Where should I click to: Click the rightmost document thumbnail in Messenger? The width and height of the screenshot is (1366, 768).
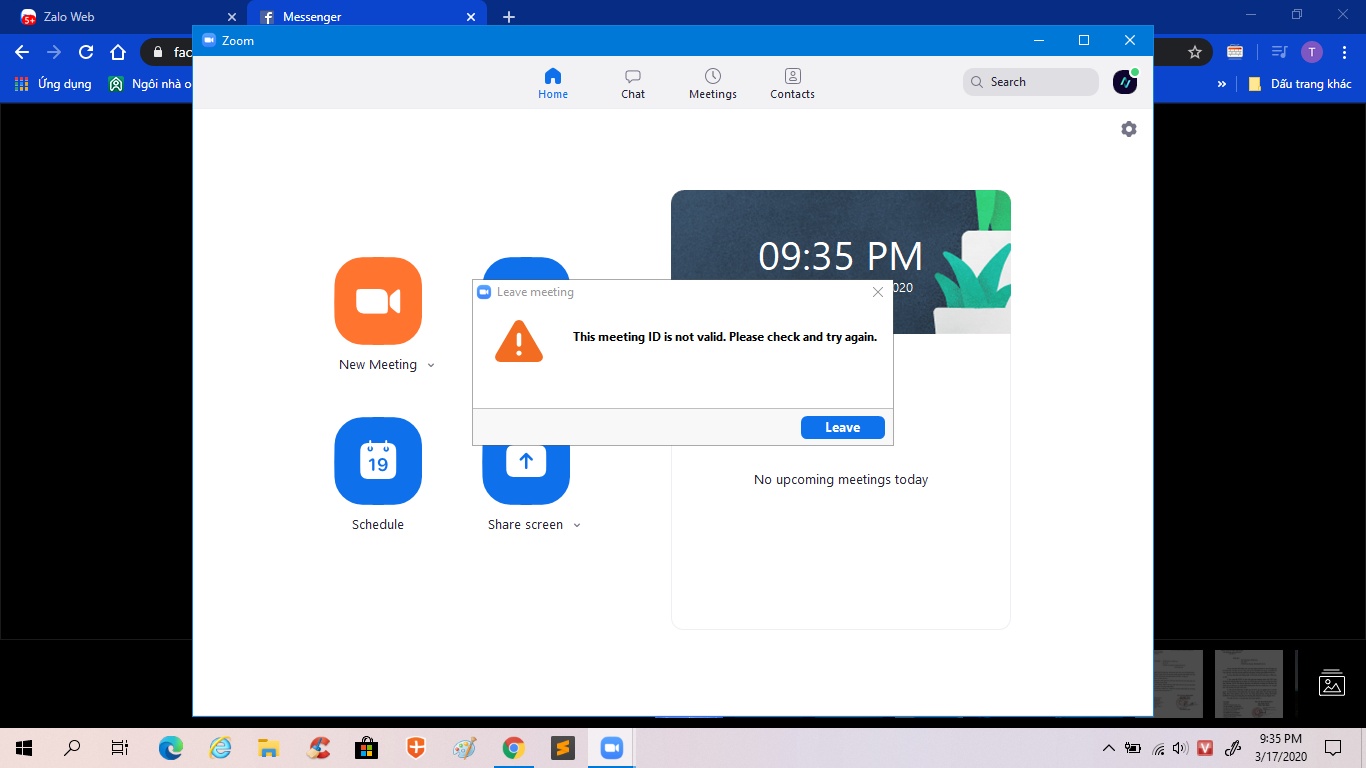1249,684
